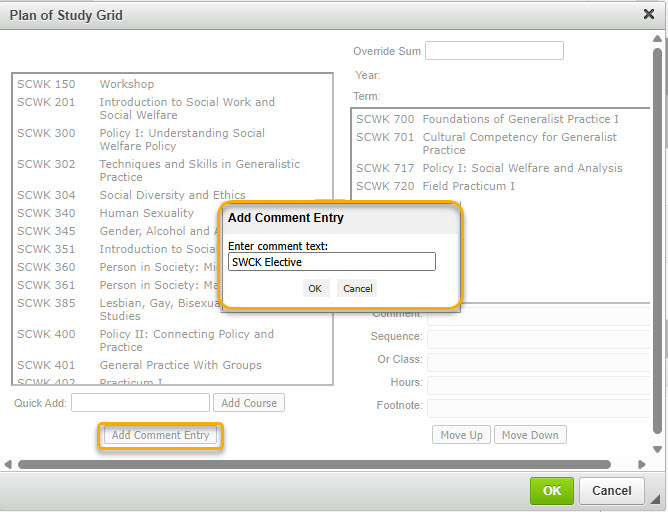Click the vertical scrollbar up arrow
The height and width of the screenshot is (512, 668).
pyautogui.click(x=657, y=39)
